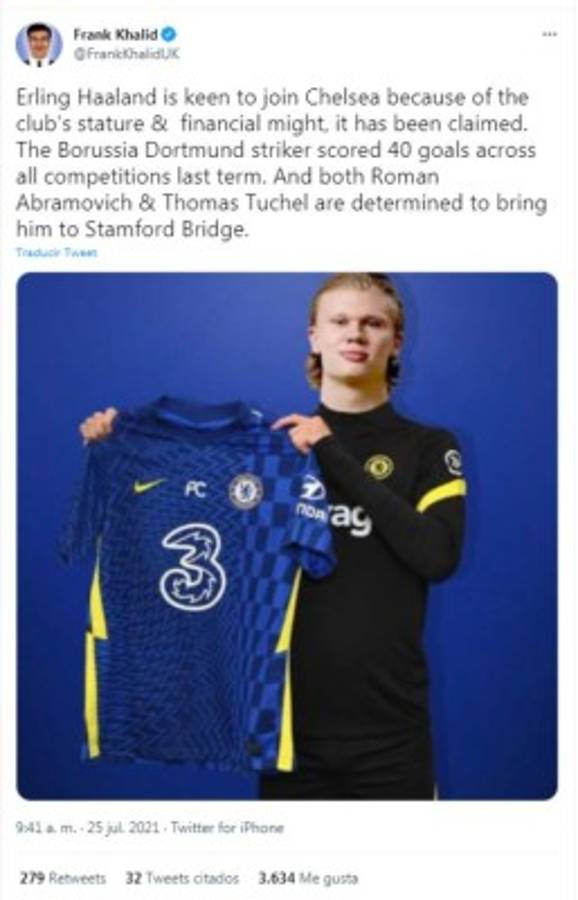Screen dimensions: 578x900
Task: Click the Chelsea crest on the blue shirt
Action: pyautogui.click(x=245, y=491)
